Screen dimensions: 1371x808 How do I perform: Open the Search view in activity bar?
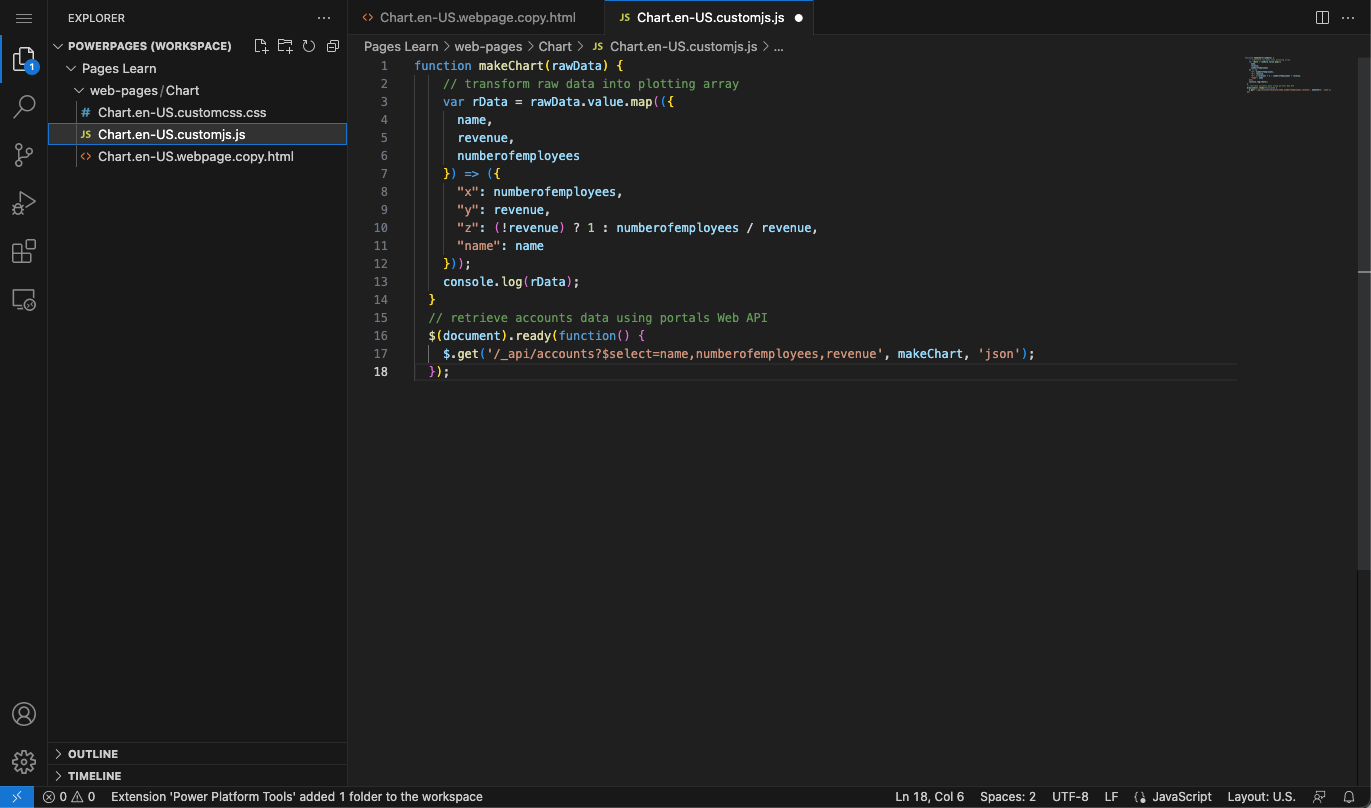click(x=24, y=107)
